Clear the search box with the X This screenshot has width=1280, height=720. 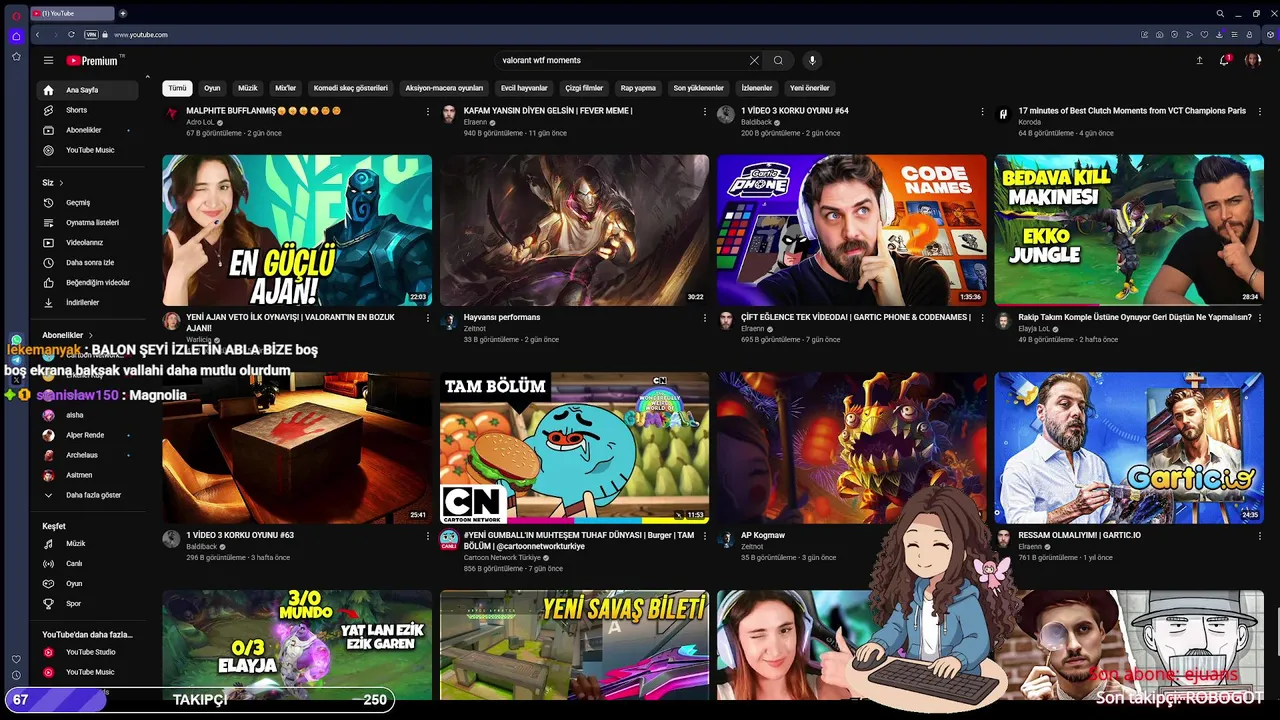754,60
